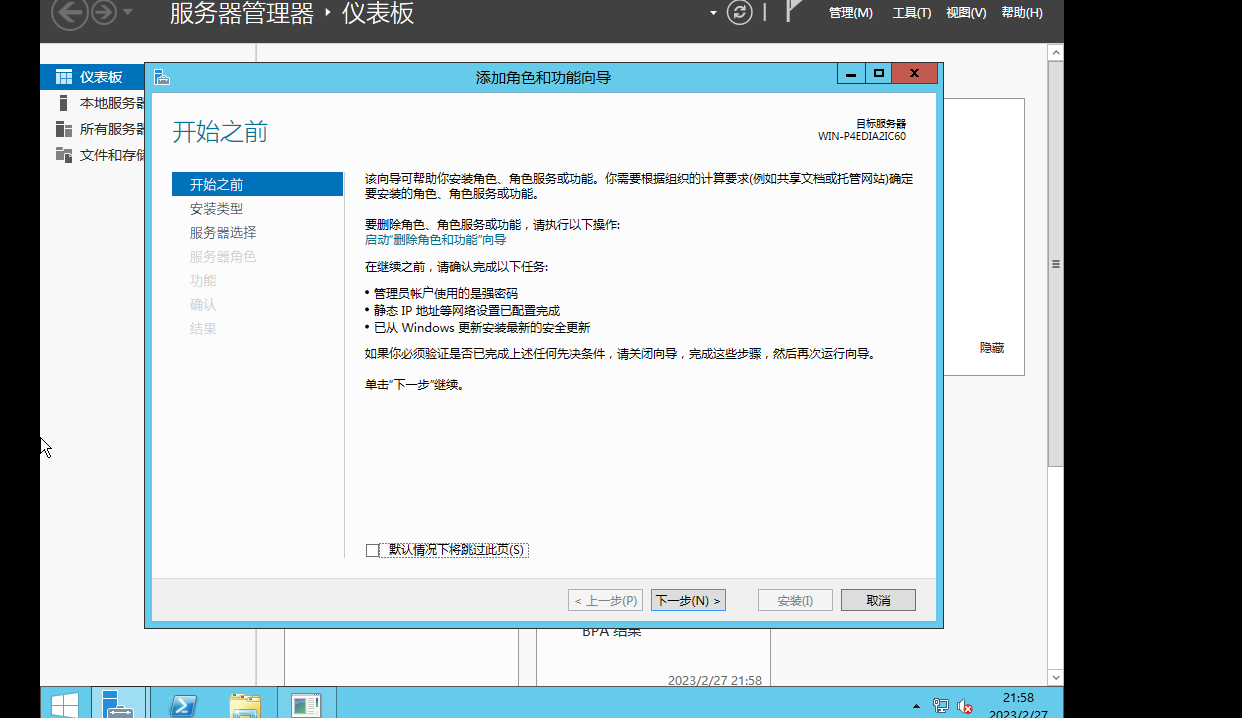The width and height of the screenshot is (1242, 718).
Task: Click the scrollbar up arrow in Server Manager
Action: (x=1055, y=52)
